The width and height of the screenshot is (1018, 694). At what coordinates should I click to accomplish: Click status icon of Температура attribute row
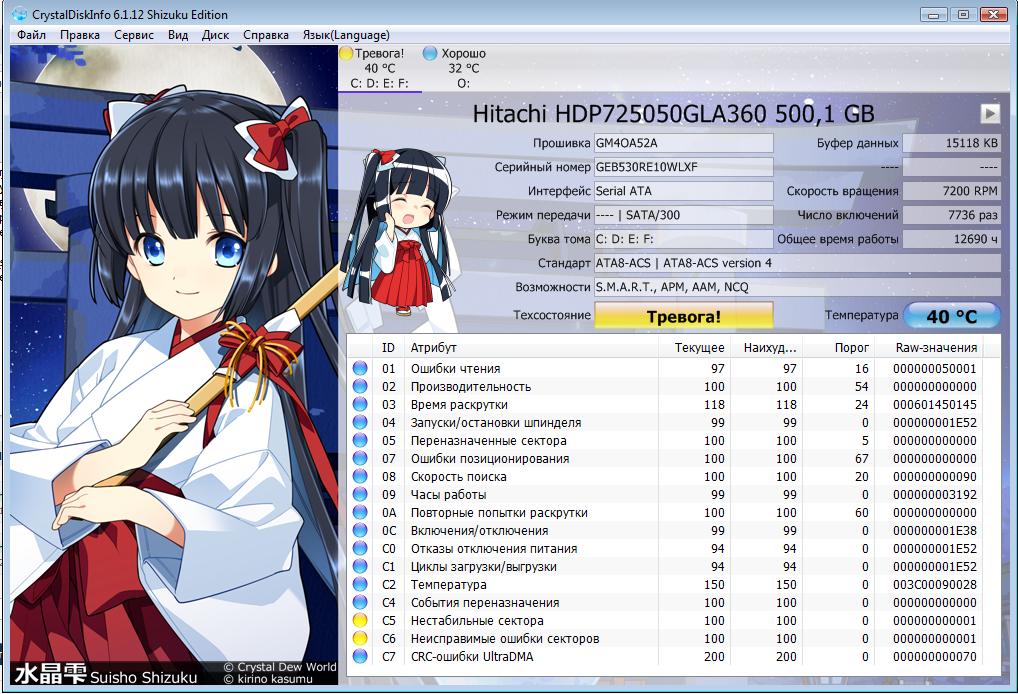(360, 584)
